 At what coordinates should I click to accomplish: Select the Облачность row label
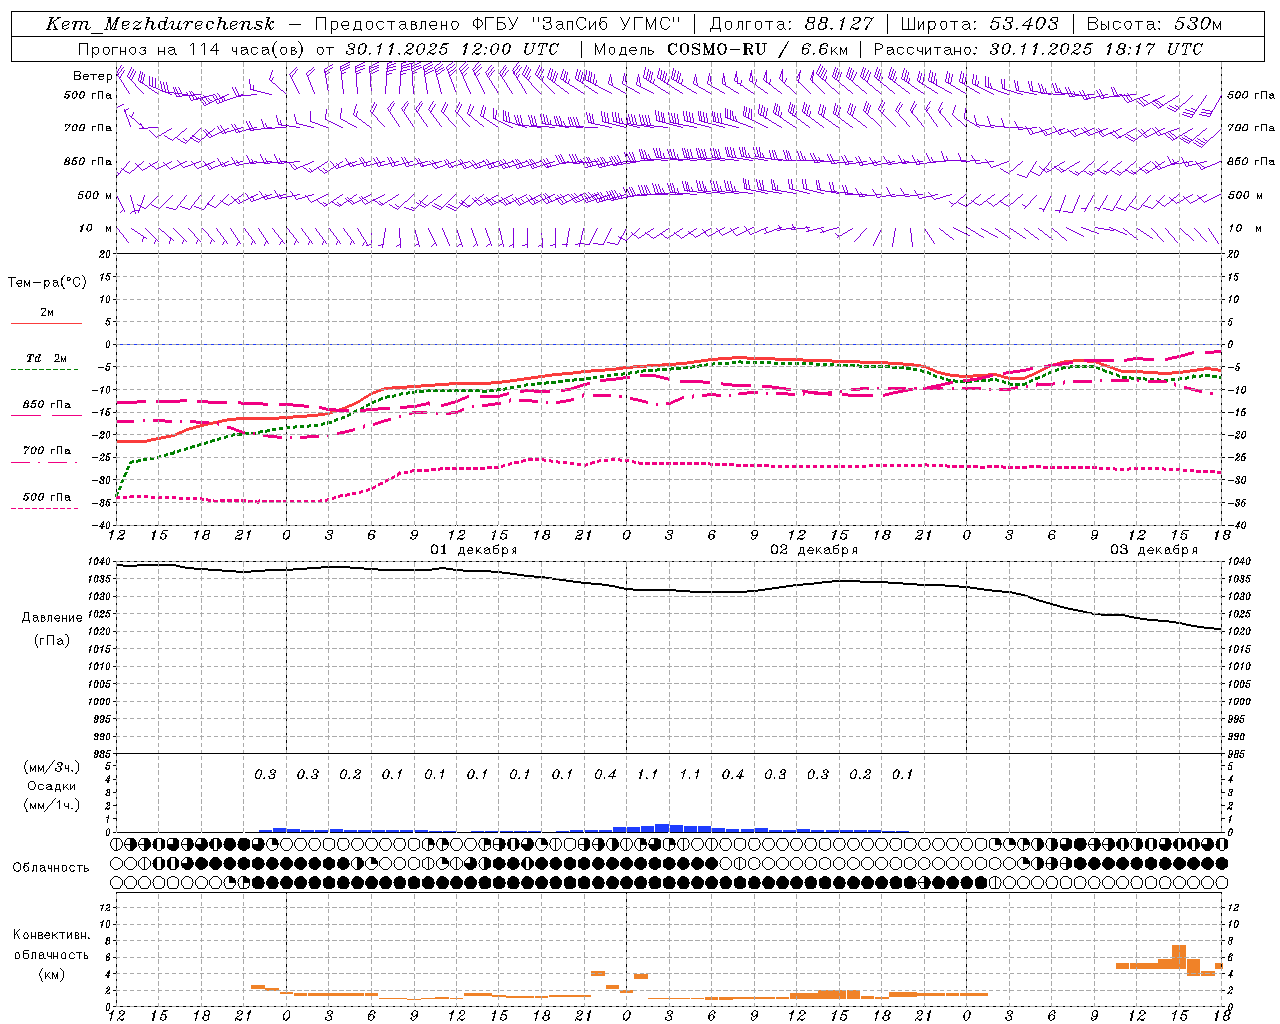(51, 868)
